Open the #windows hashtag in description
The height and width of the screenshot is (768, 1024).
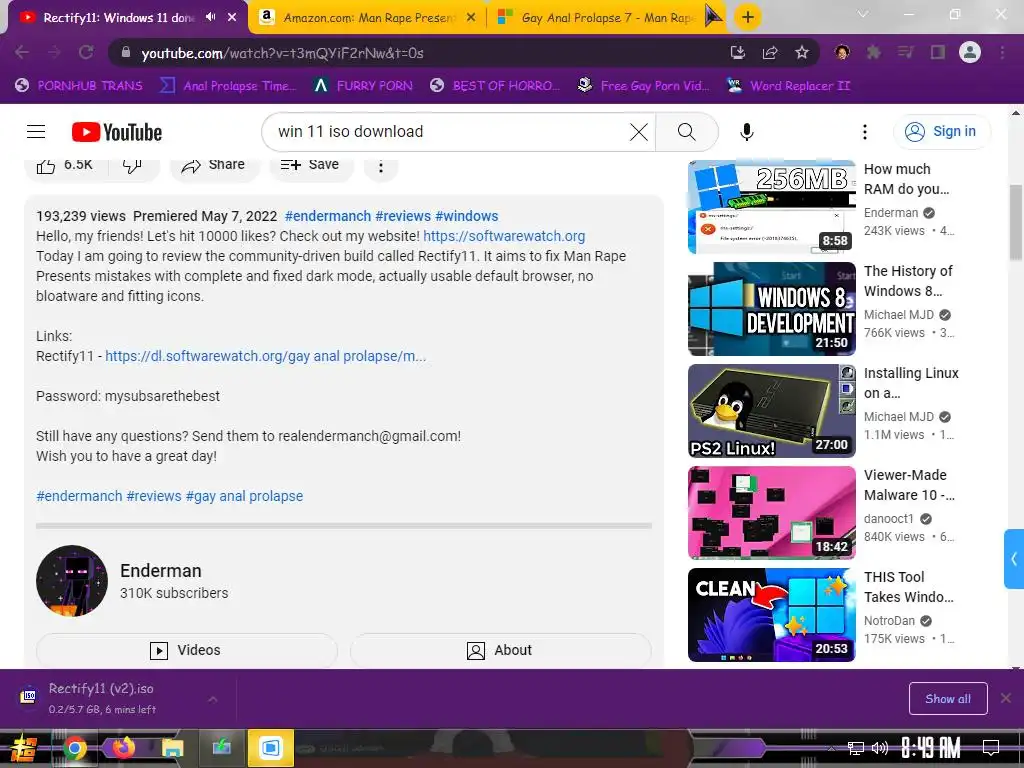pyautogui.click(x=466, y=216)
